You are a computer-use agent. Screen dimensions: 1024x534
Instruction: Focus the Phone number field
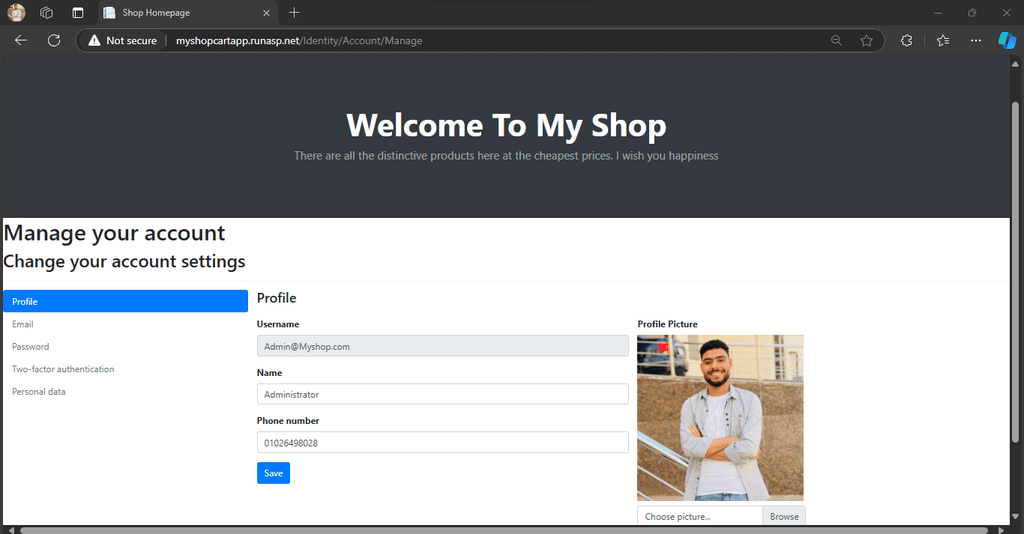443,443
